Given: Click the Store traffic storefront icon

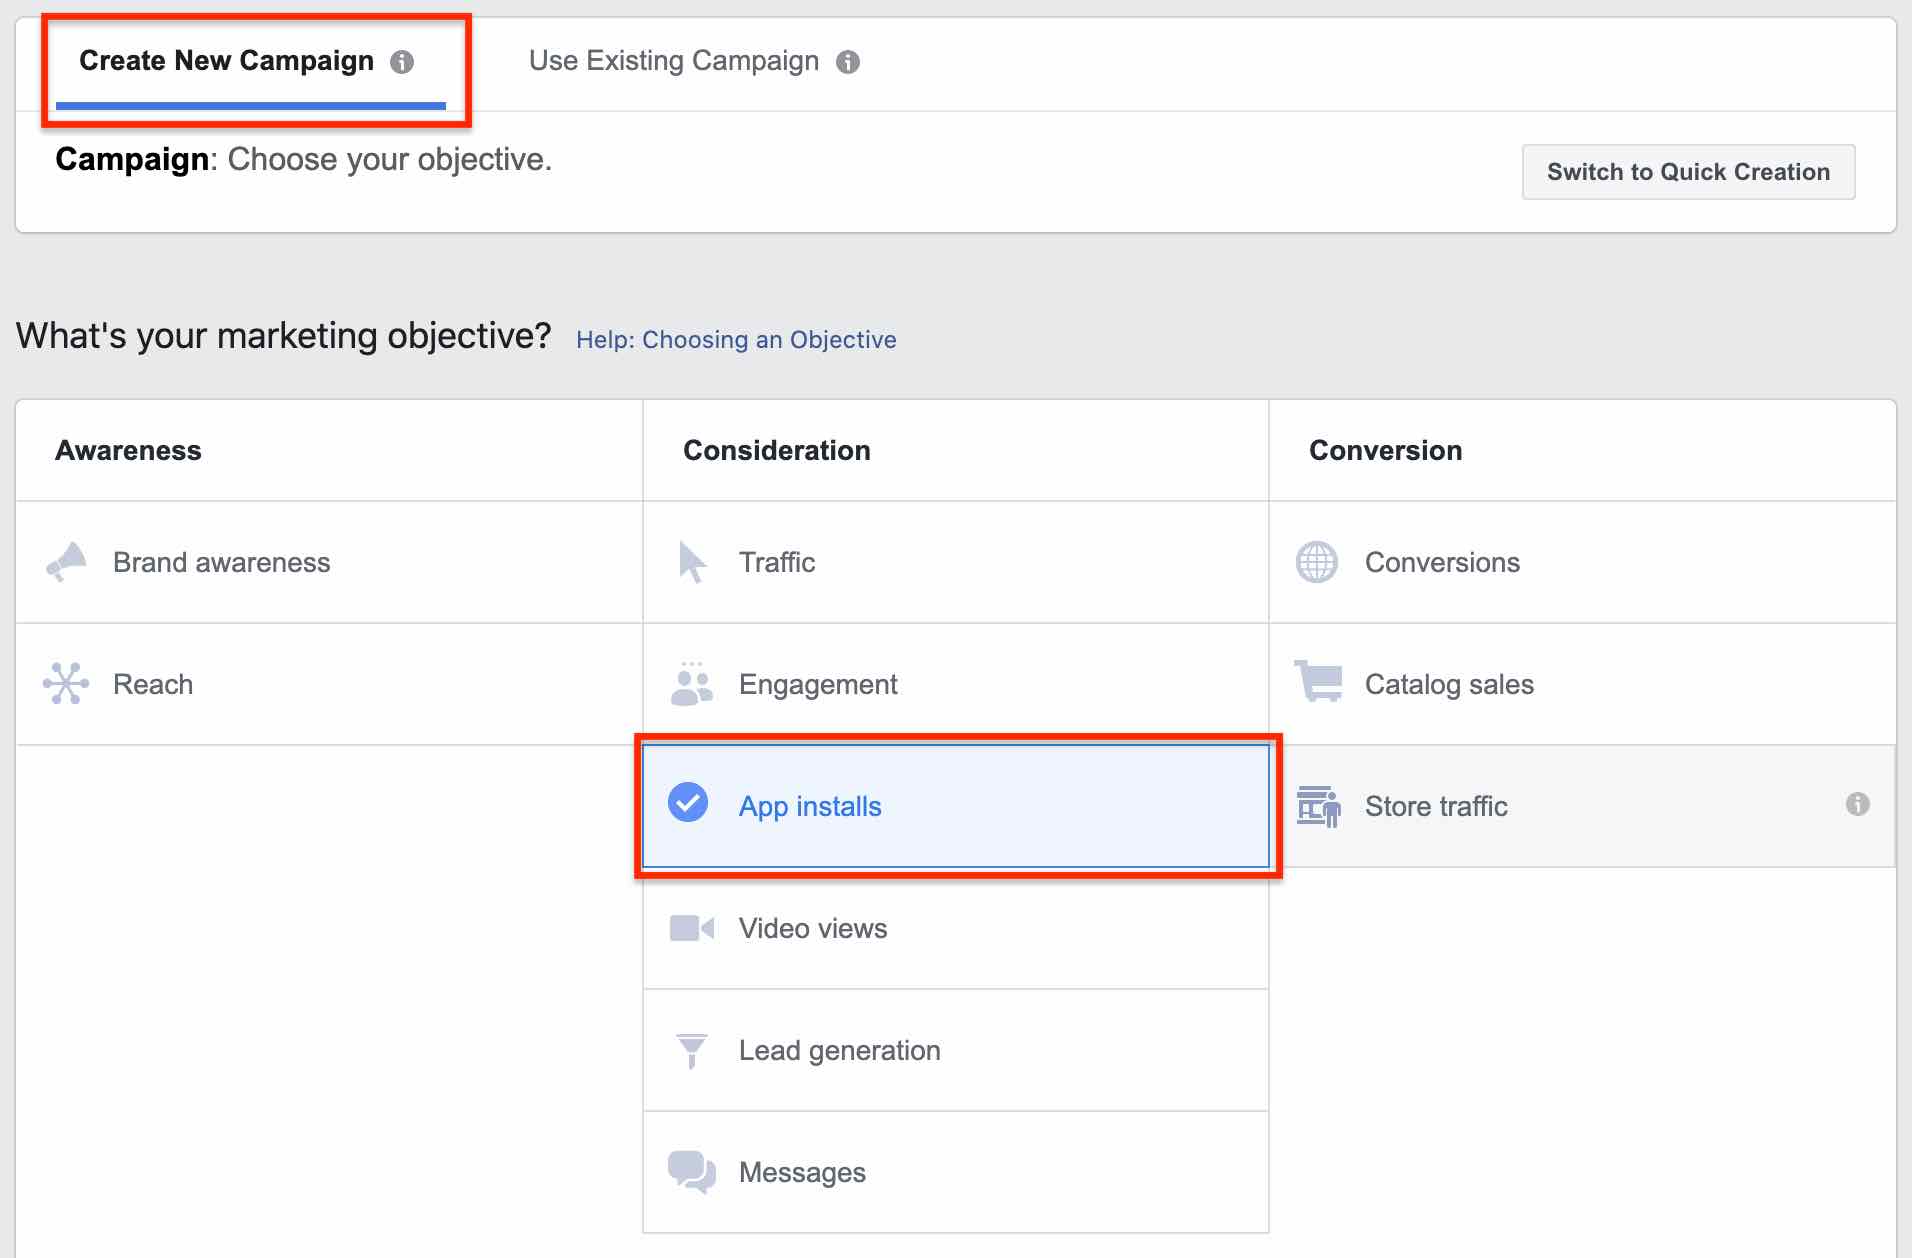Looking at the screenshot, I should click(1319, 806).
